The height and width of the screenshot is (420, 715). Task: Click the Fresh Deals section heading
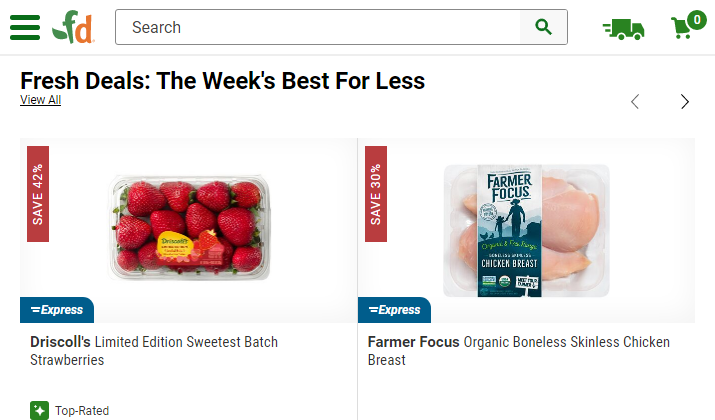(x=222, y=80)
